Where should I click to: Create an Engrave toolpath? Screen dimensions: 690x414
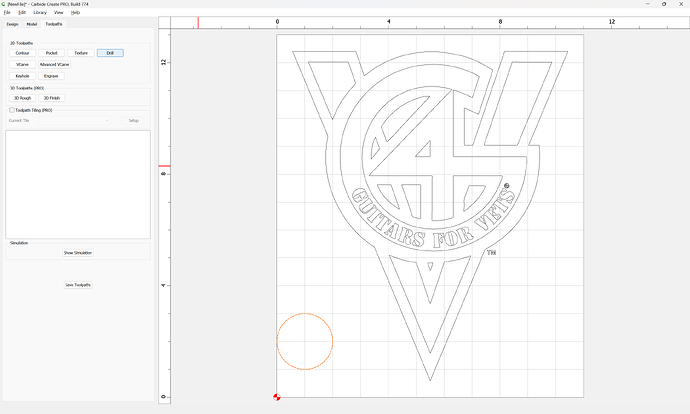[x=51, y=76]
